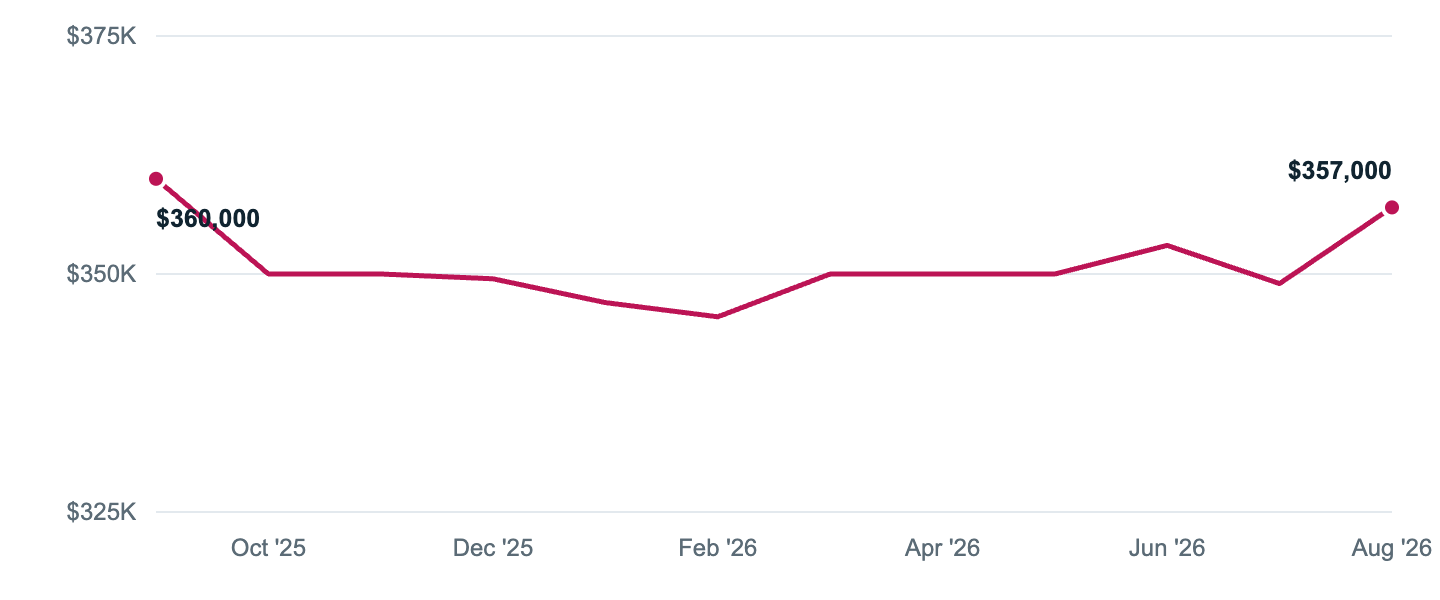The height and width of the screenshot is (600, 1440).
Task: Click the $360,000 value label text
Action: click(208, 219)
